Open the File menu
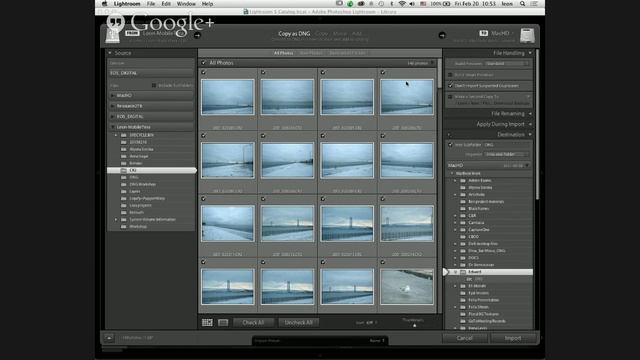The height and width of the screenshot is (360, 640). tap(151, 4)
